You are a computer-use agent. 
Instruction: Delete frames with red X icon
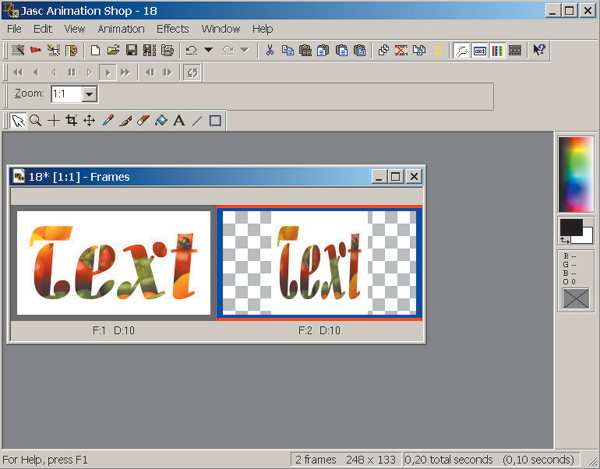(401, 50)
